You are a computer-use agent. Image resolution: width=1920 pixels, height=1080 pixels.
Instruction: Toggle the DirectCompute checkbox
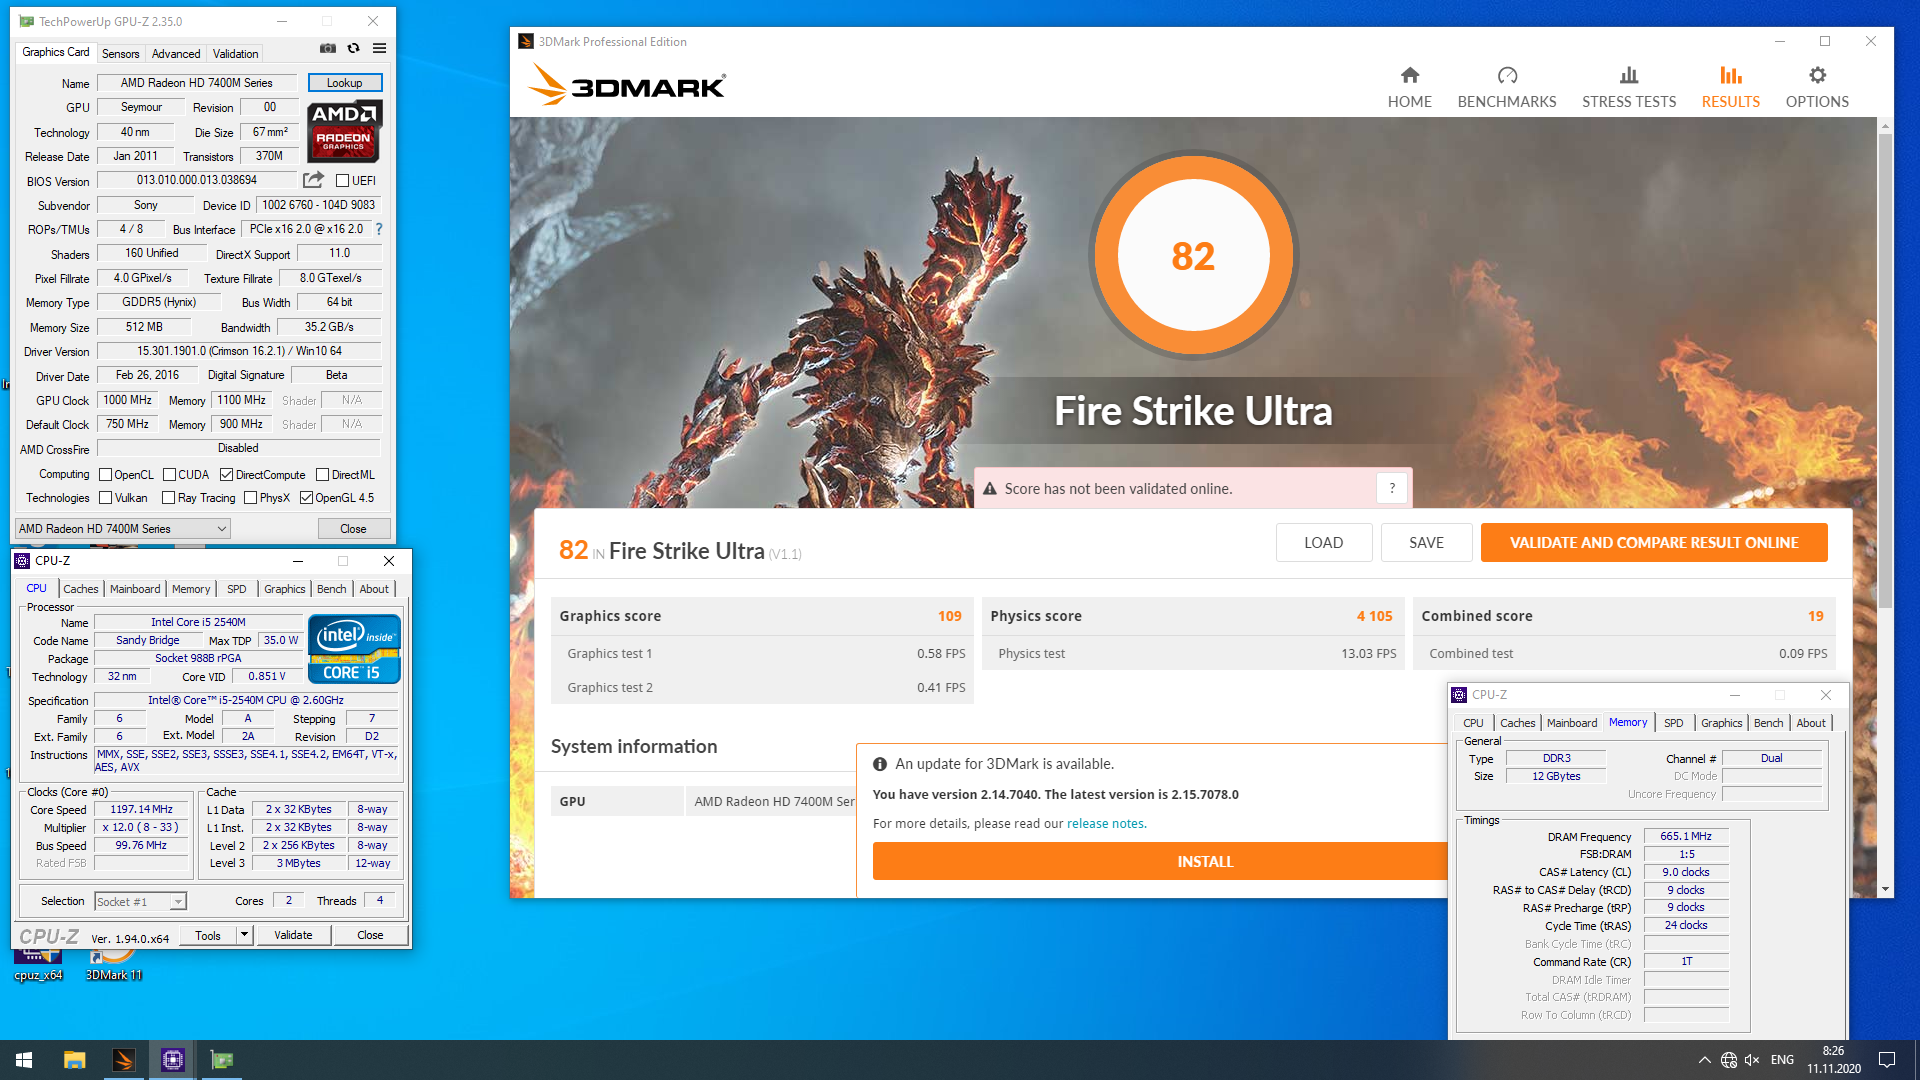(x=226, y=475)
